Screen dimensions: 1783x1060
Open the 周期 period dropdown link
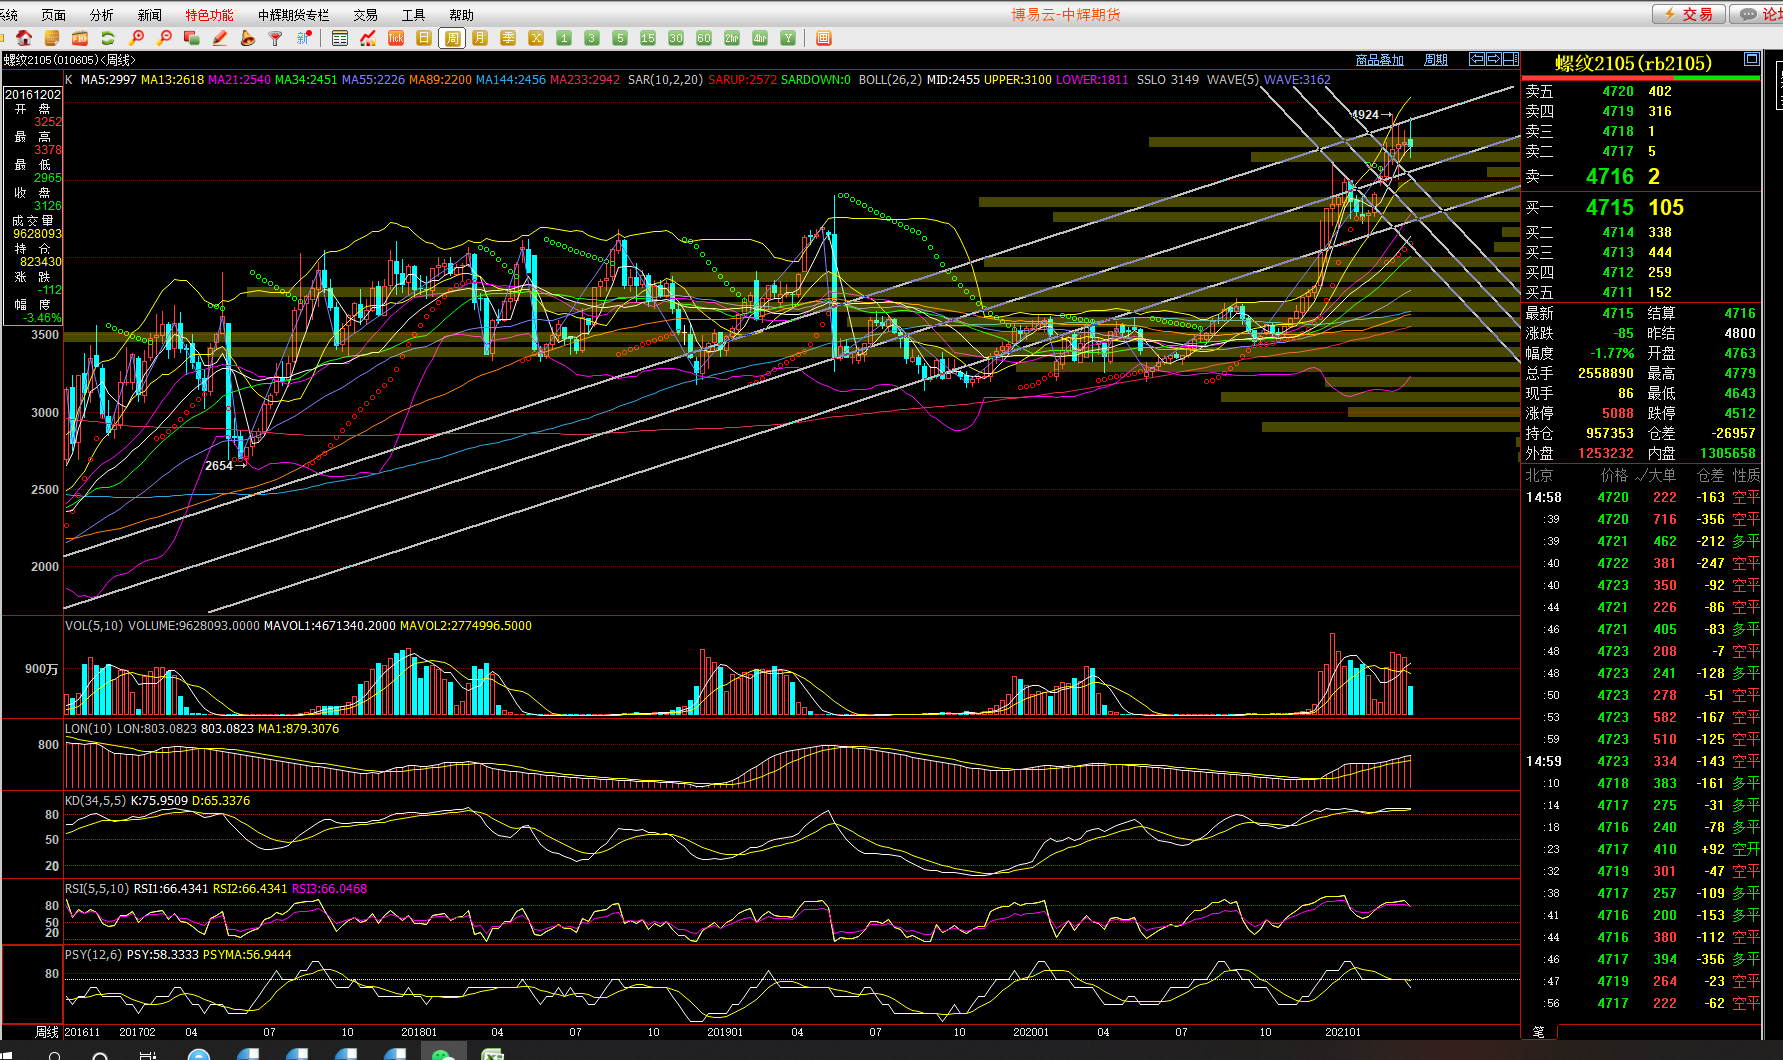(x=1435, y=60)
